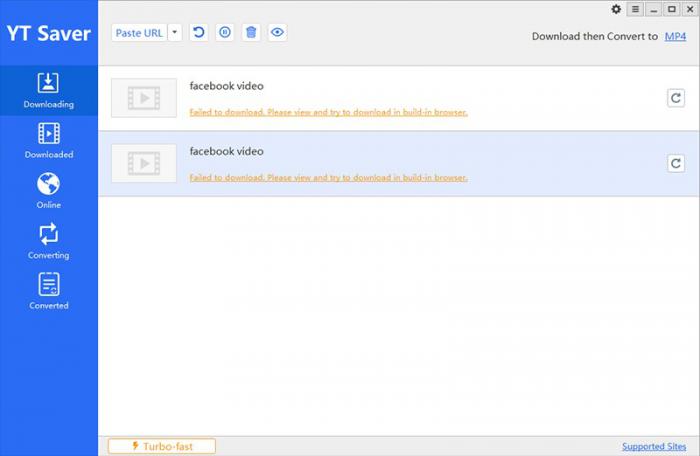
Task: Click the second facebook video title
Action: pos(226,151)
